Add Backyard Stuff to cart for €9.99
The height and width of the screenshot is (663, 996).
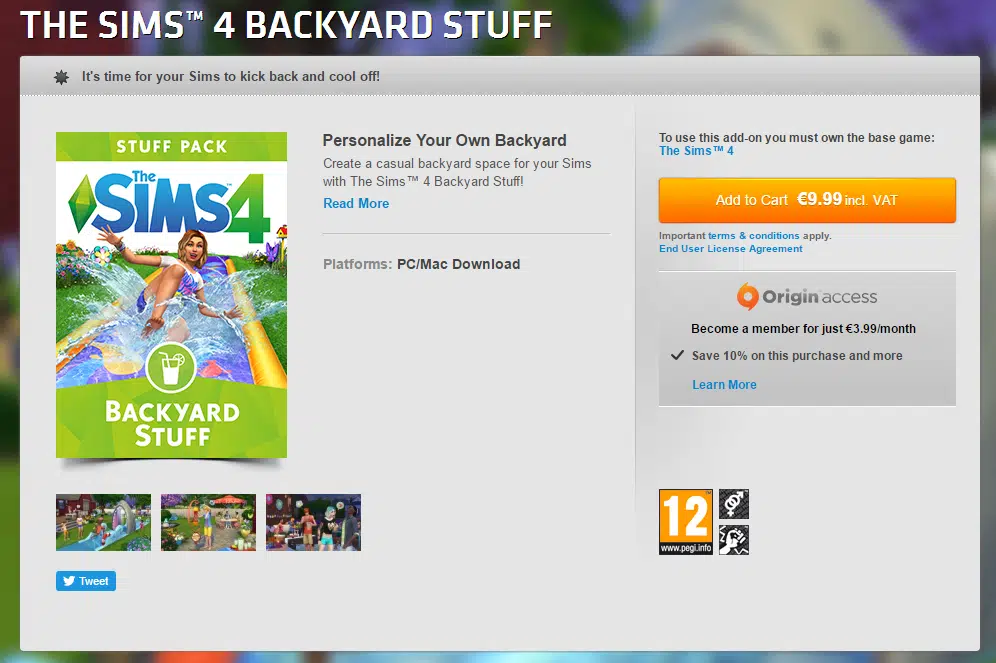point(807,200)
